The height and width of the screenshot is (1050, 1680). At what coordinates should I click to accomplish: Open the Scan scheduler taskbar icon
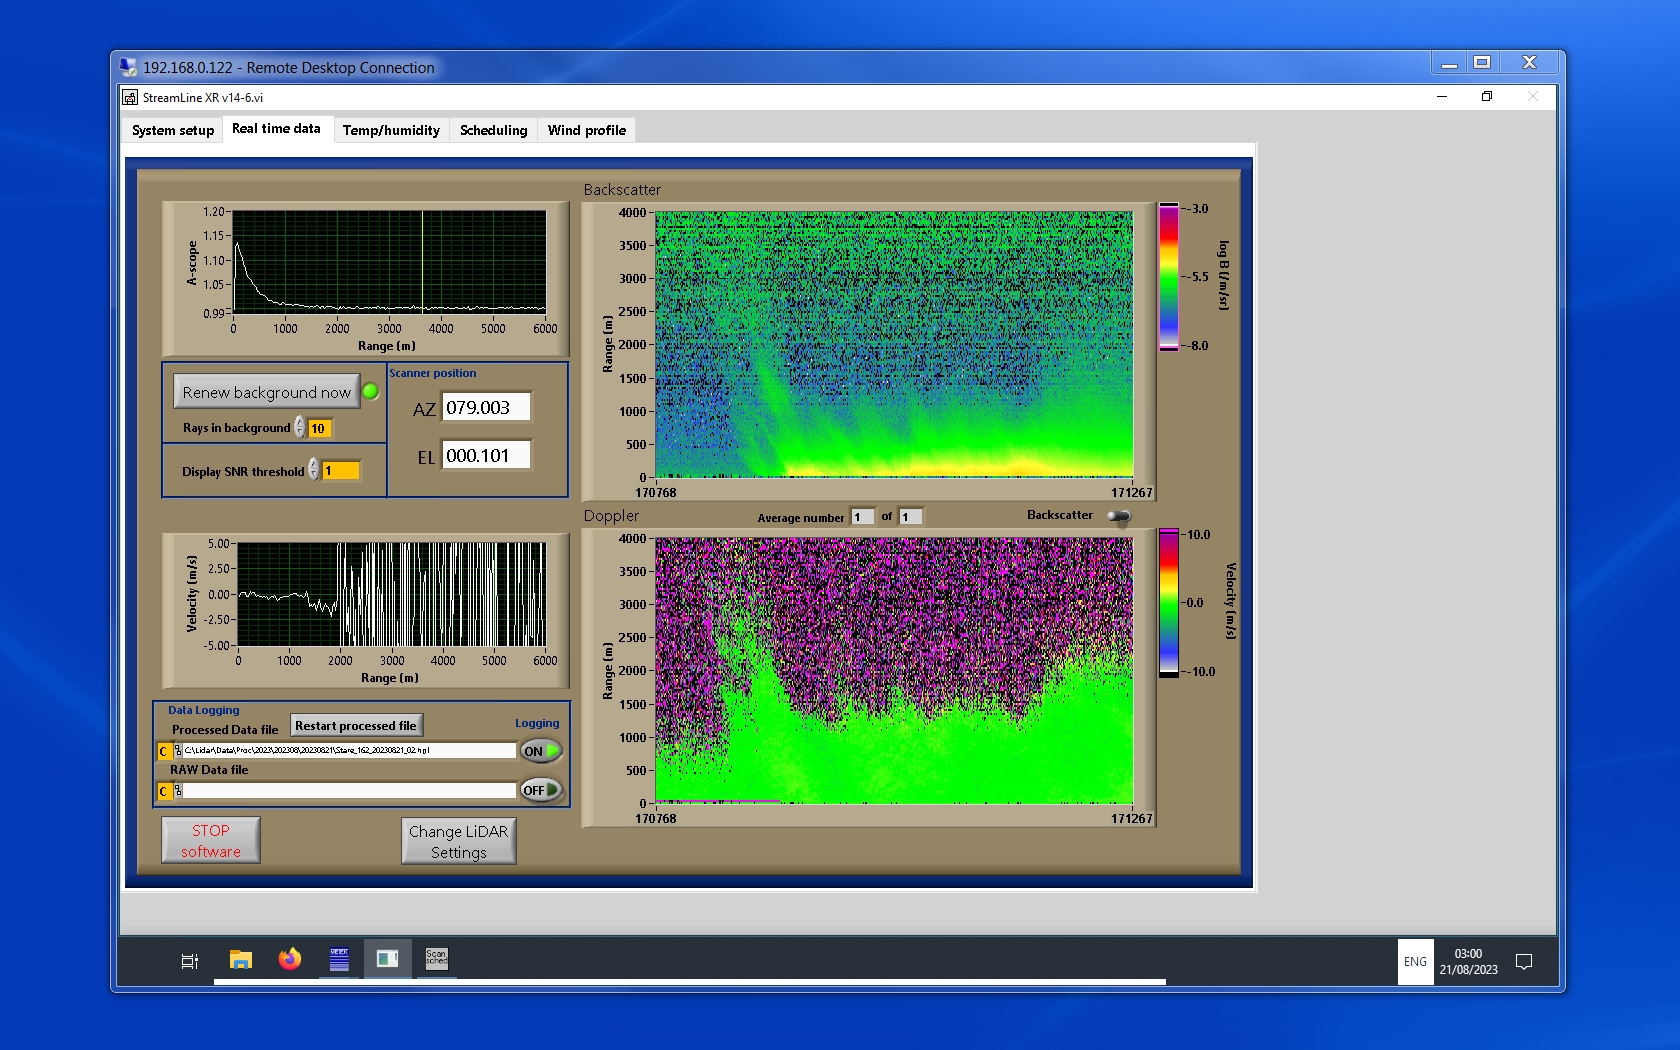click(x=436, y=959)
